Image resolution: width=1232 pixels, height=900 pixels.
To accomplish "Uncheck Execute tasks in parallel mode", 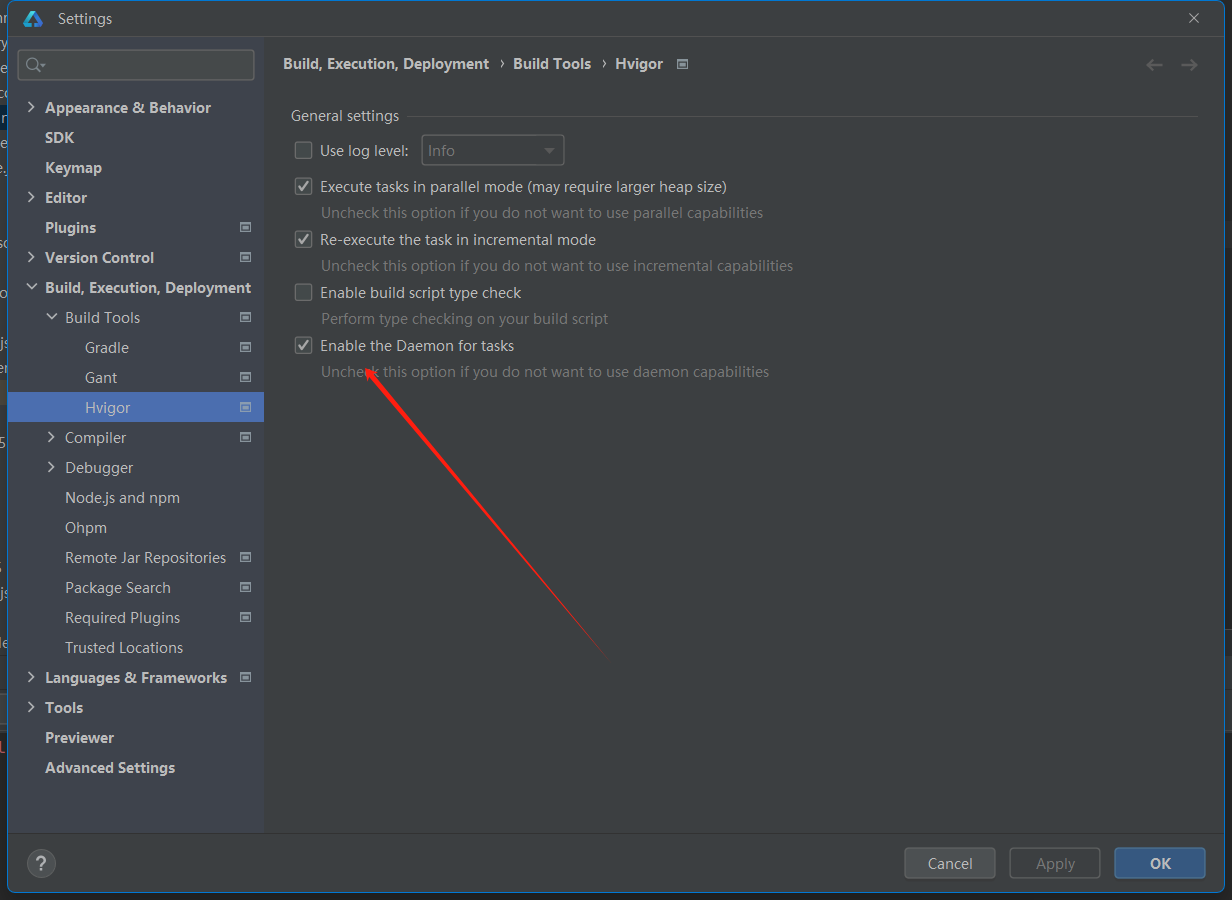I will 303,186.
